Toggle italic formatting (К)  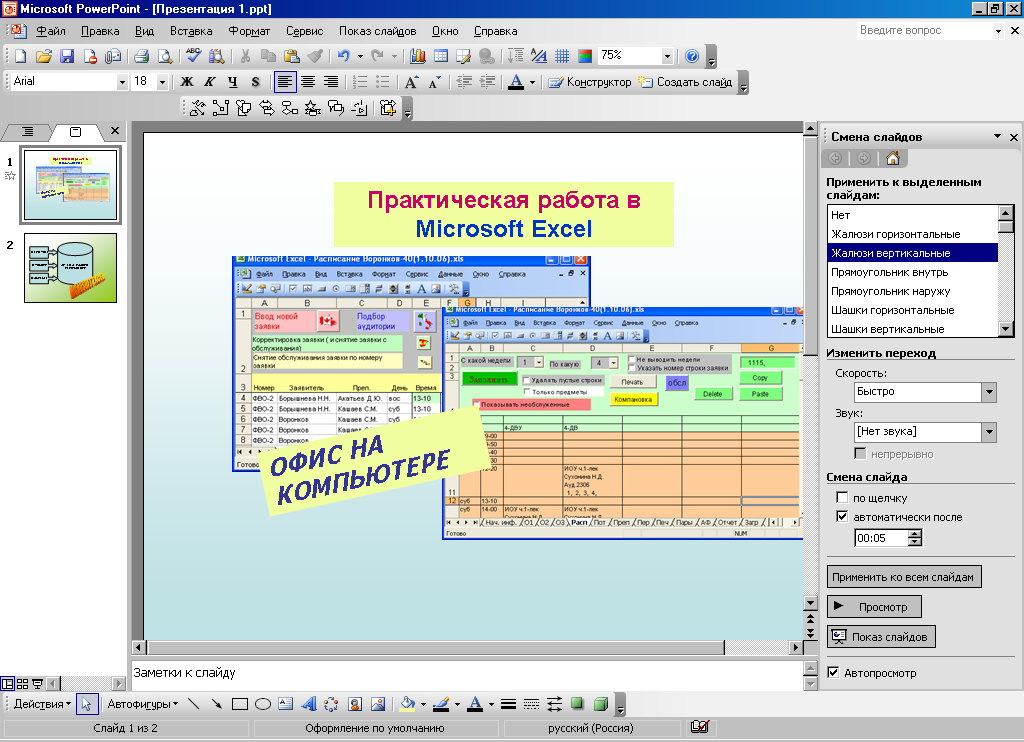point(210,82)
